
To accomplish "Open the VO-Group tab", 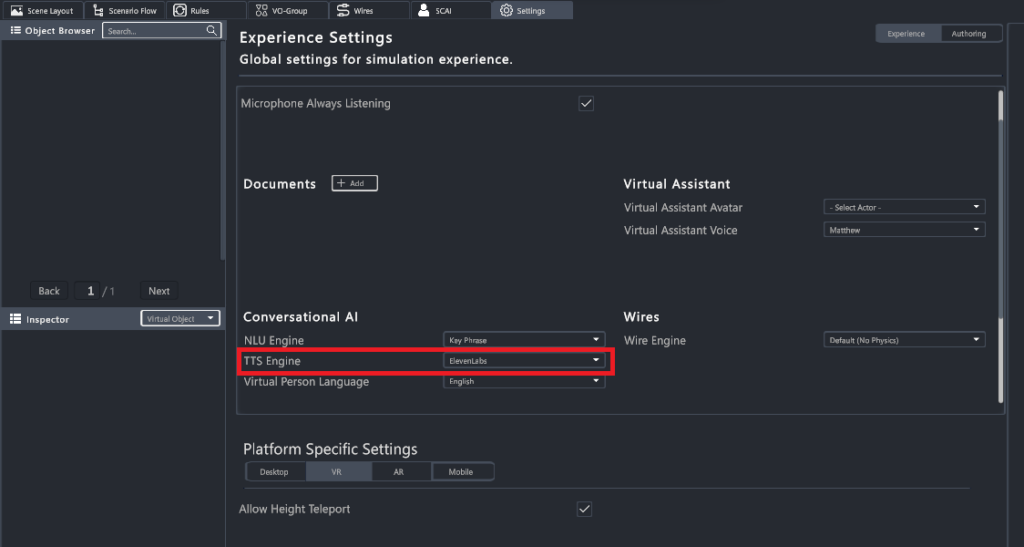I will coord(288,10).
